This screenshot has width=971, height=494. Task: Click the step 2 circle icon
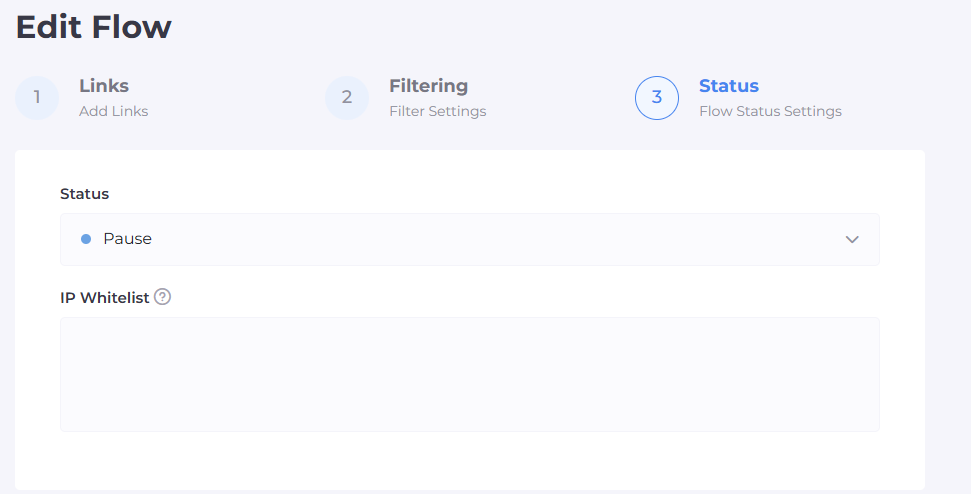click(347, 98)
